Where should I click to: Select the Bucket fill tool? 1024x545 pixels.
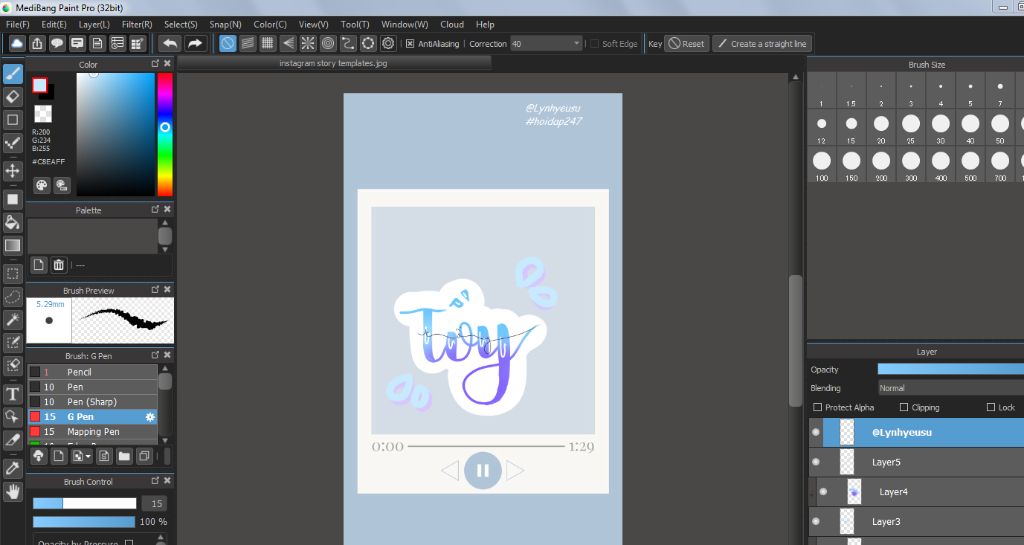[x=12, y=222]
